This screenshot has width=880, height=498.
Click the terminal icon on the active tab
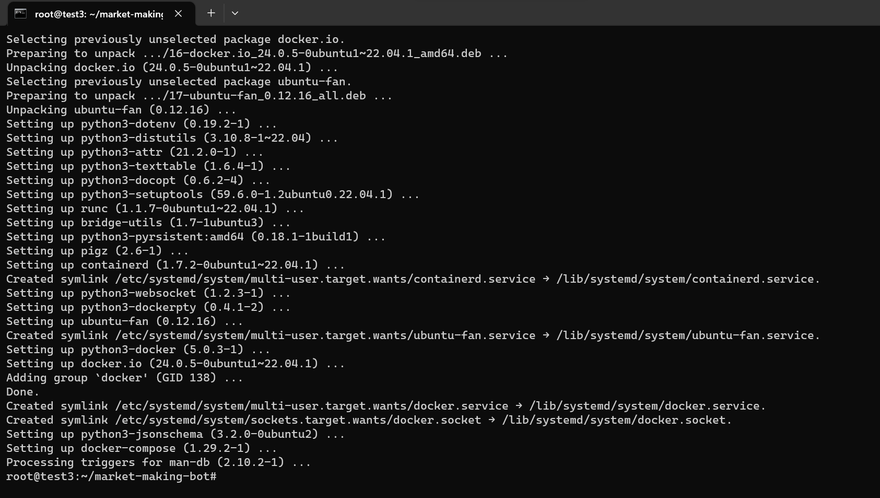tap(20, 13)
